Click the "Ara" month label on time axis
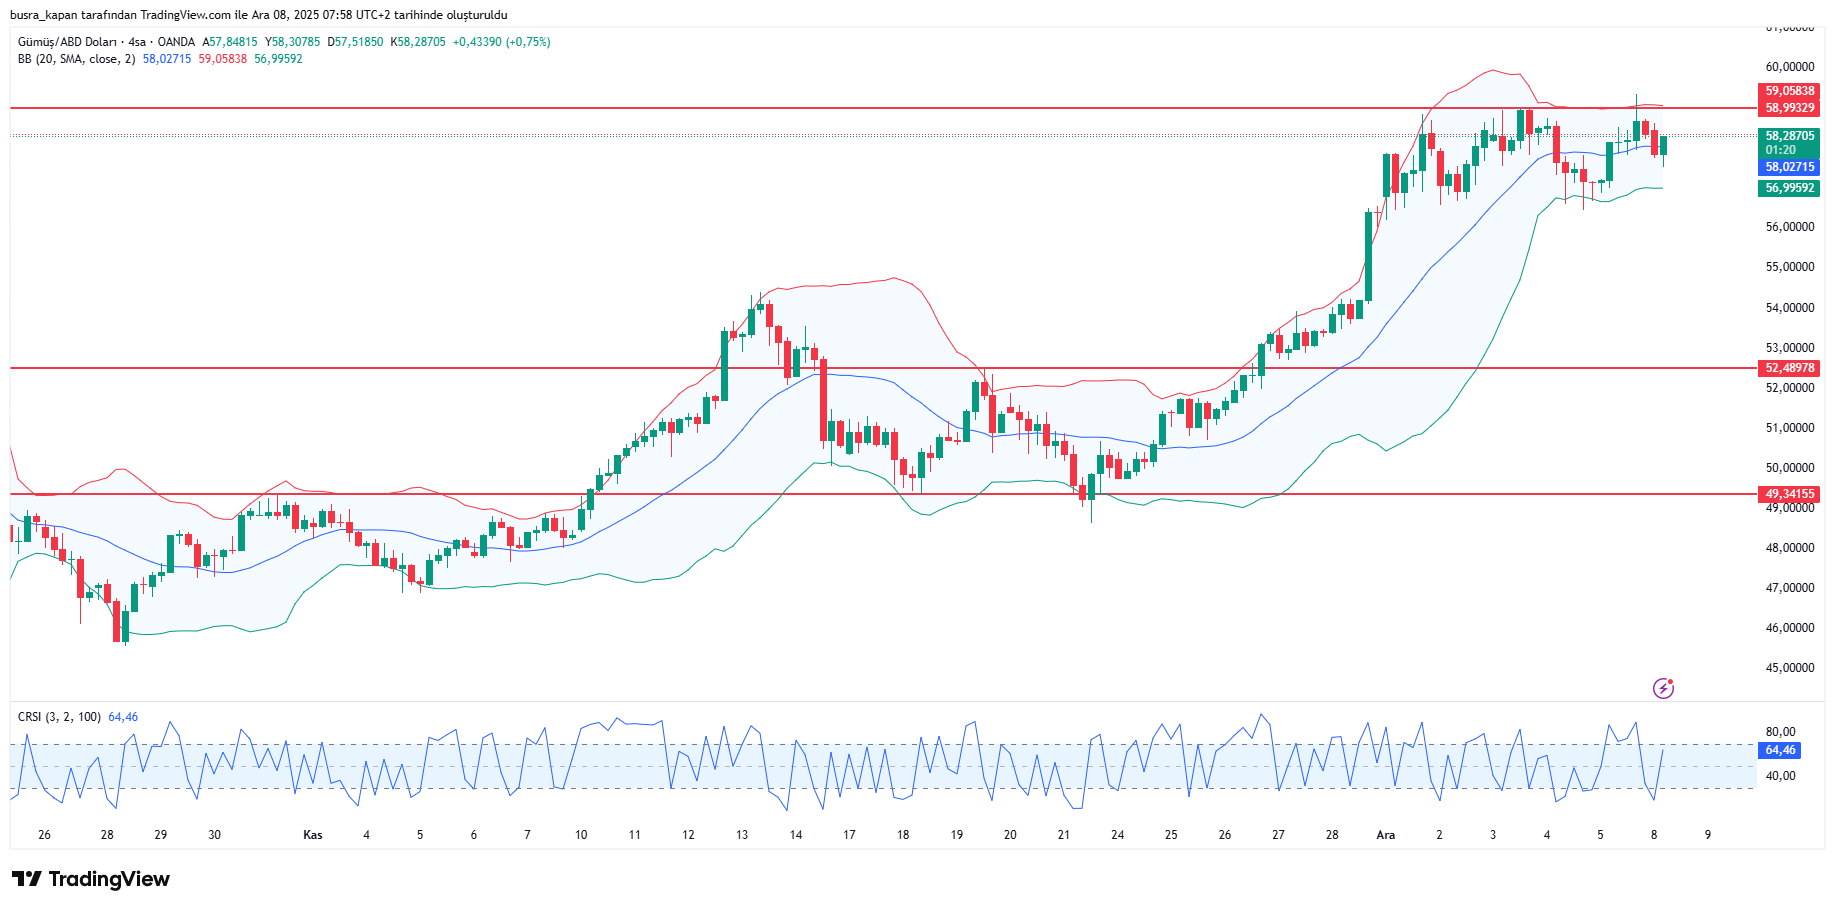 tap(1385, 835)
